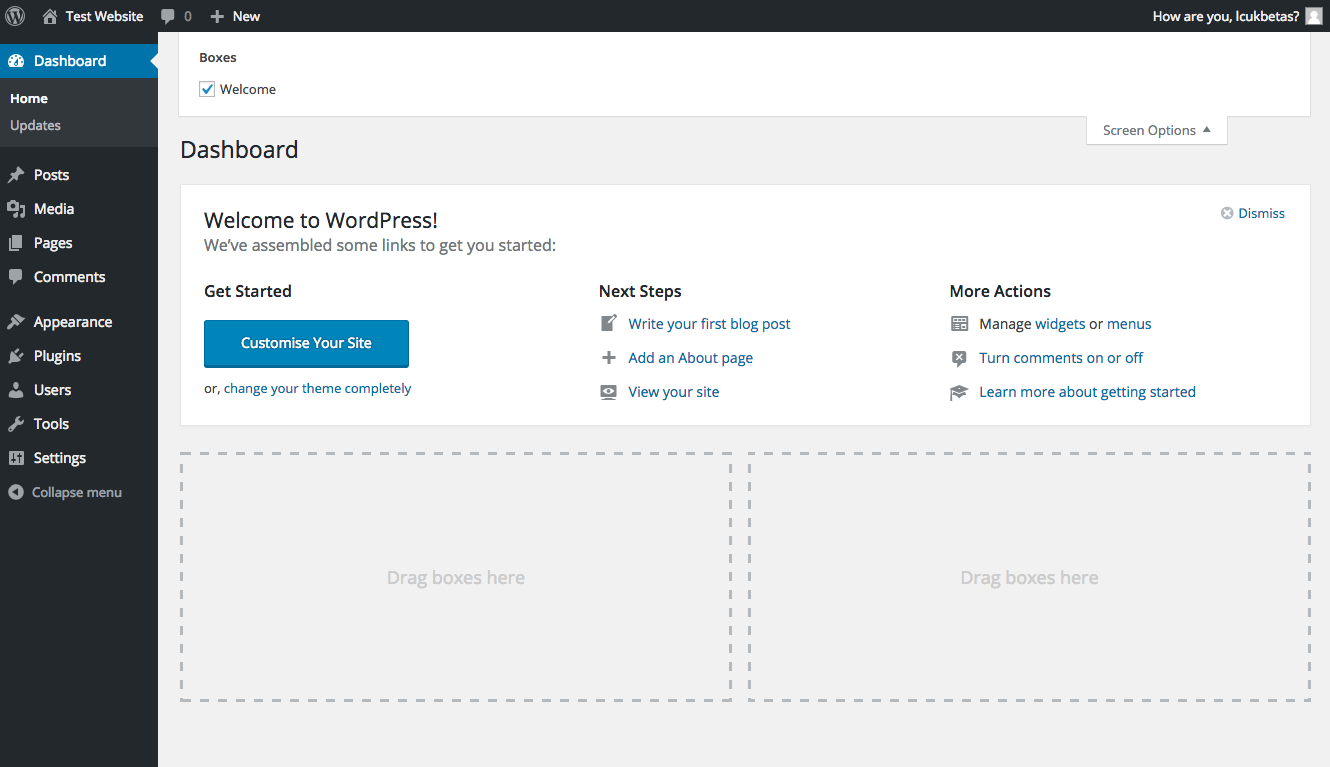Collapse the admin sidebar menu
This screenshot has width=1330, height=767.
[x=64, y=491]
